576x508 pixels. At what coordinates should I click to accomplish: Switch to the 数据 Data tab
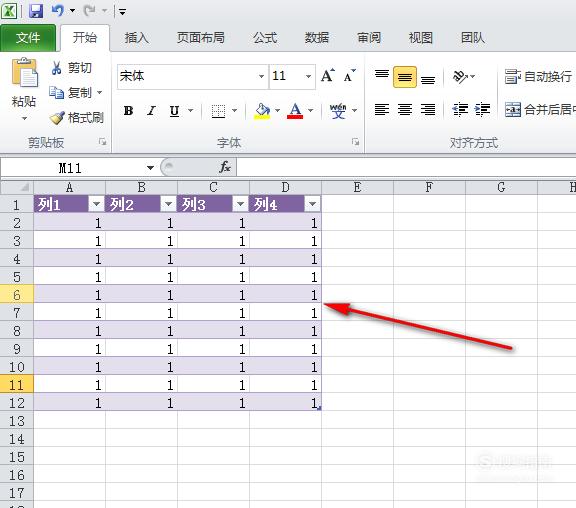(317, 38)
